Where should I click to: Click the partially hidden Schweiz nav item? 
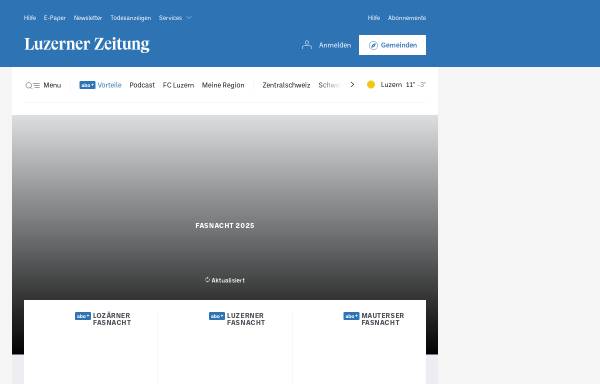click(329, 85)
